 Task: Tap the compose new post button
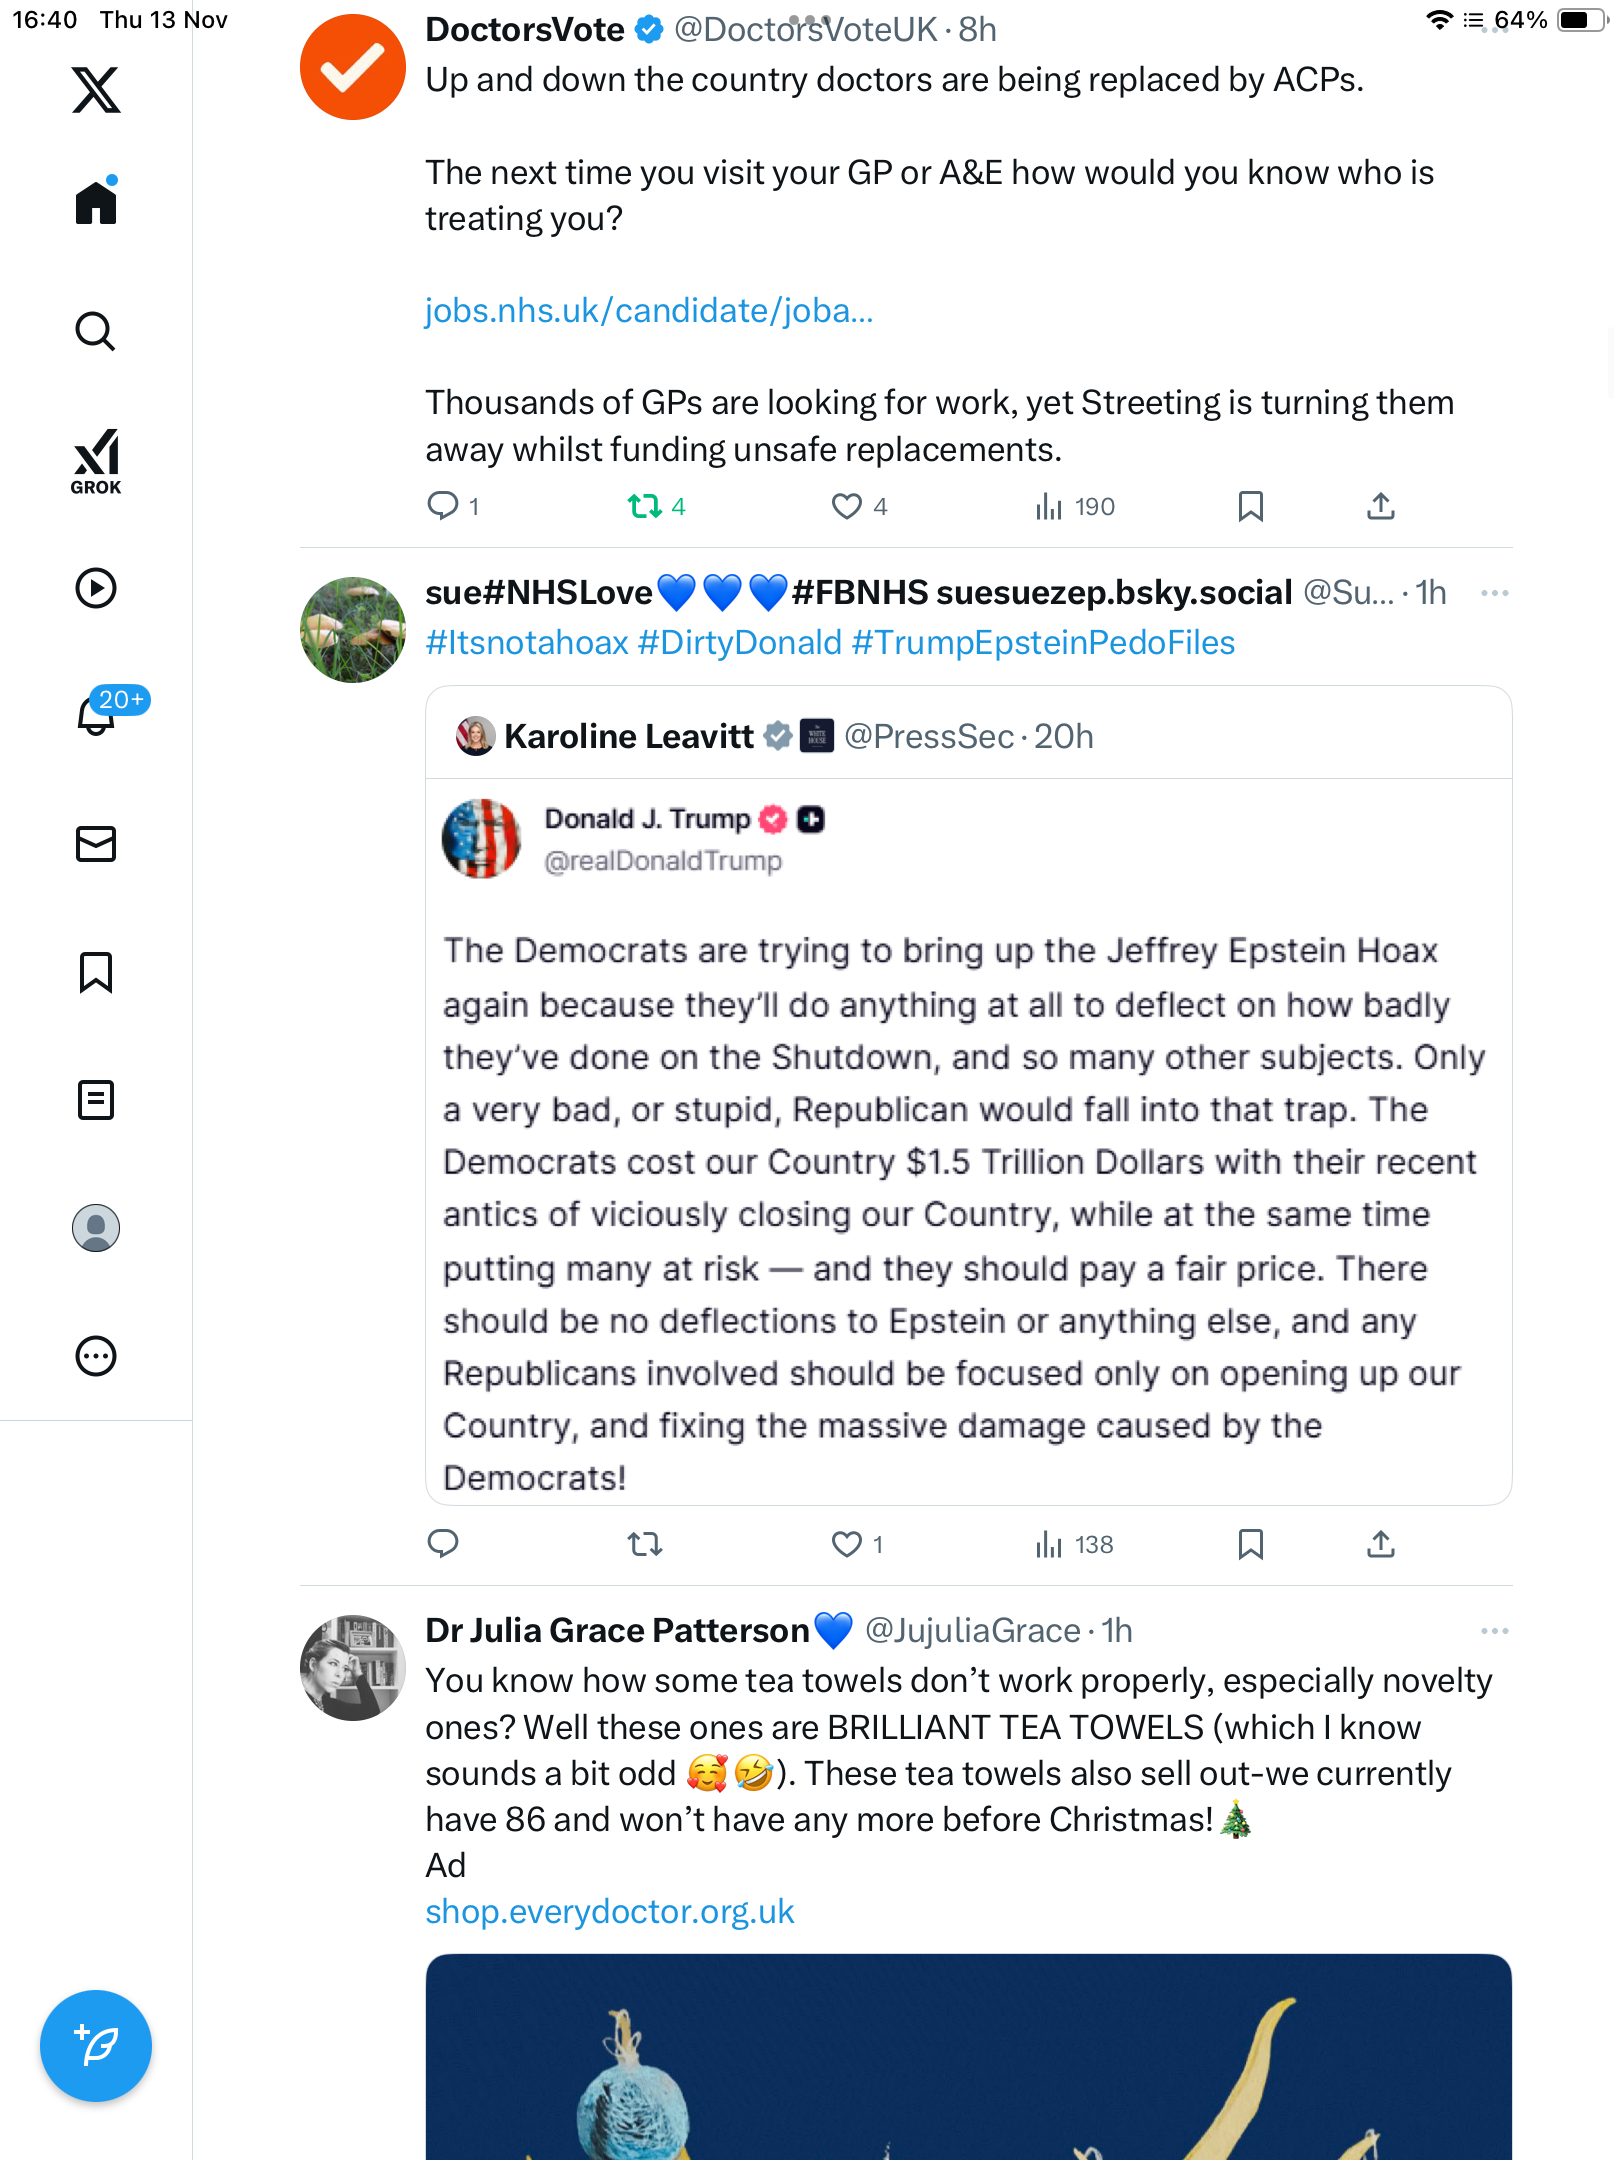pos(96,2046)
